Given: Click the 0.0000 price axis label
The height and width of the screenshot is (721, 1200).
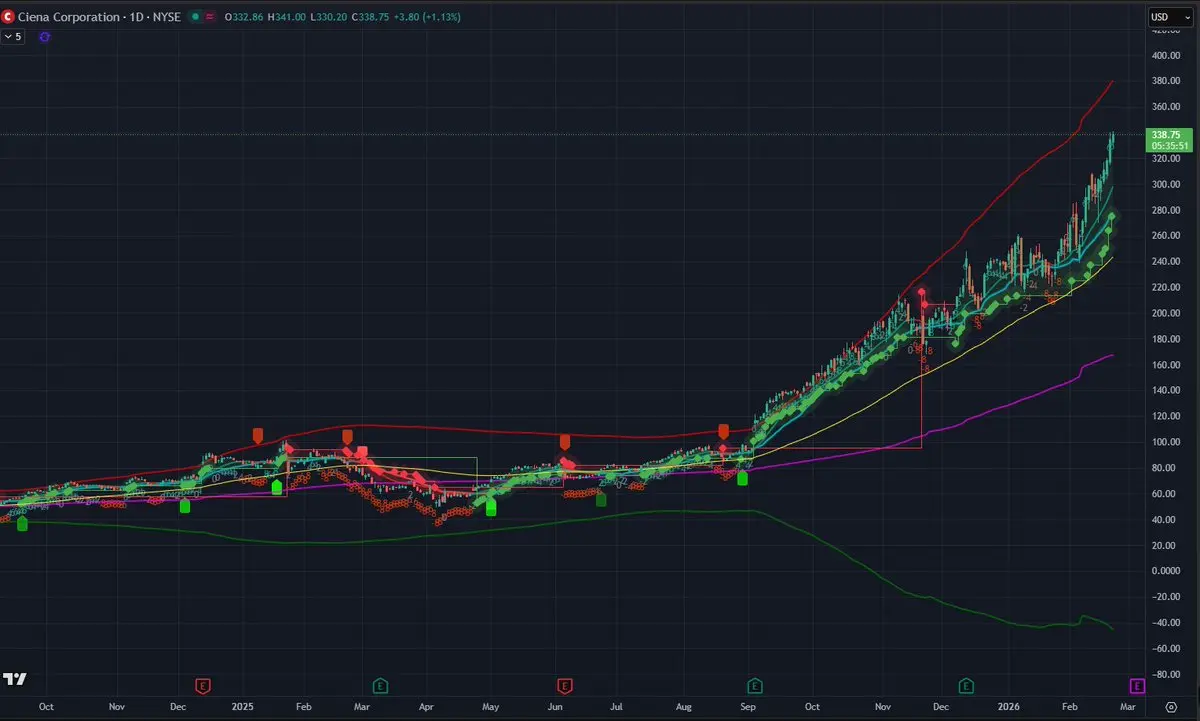Looking at the screenshot, I should [x=1164, y=571].
